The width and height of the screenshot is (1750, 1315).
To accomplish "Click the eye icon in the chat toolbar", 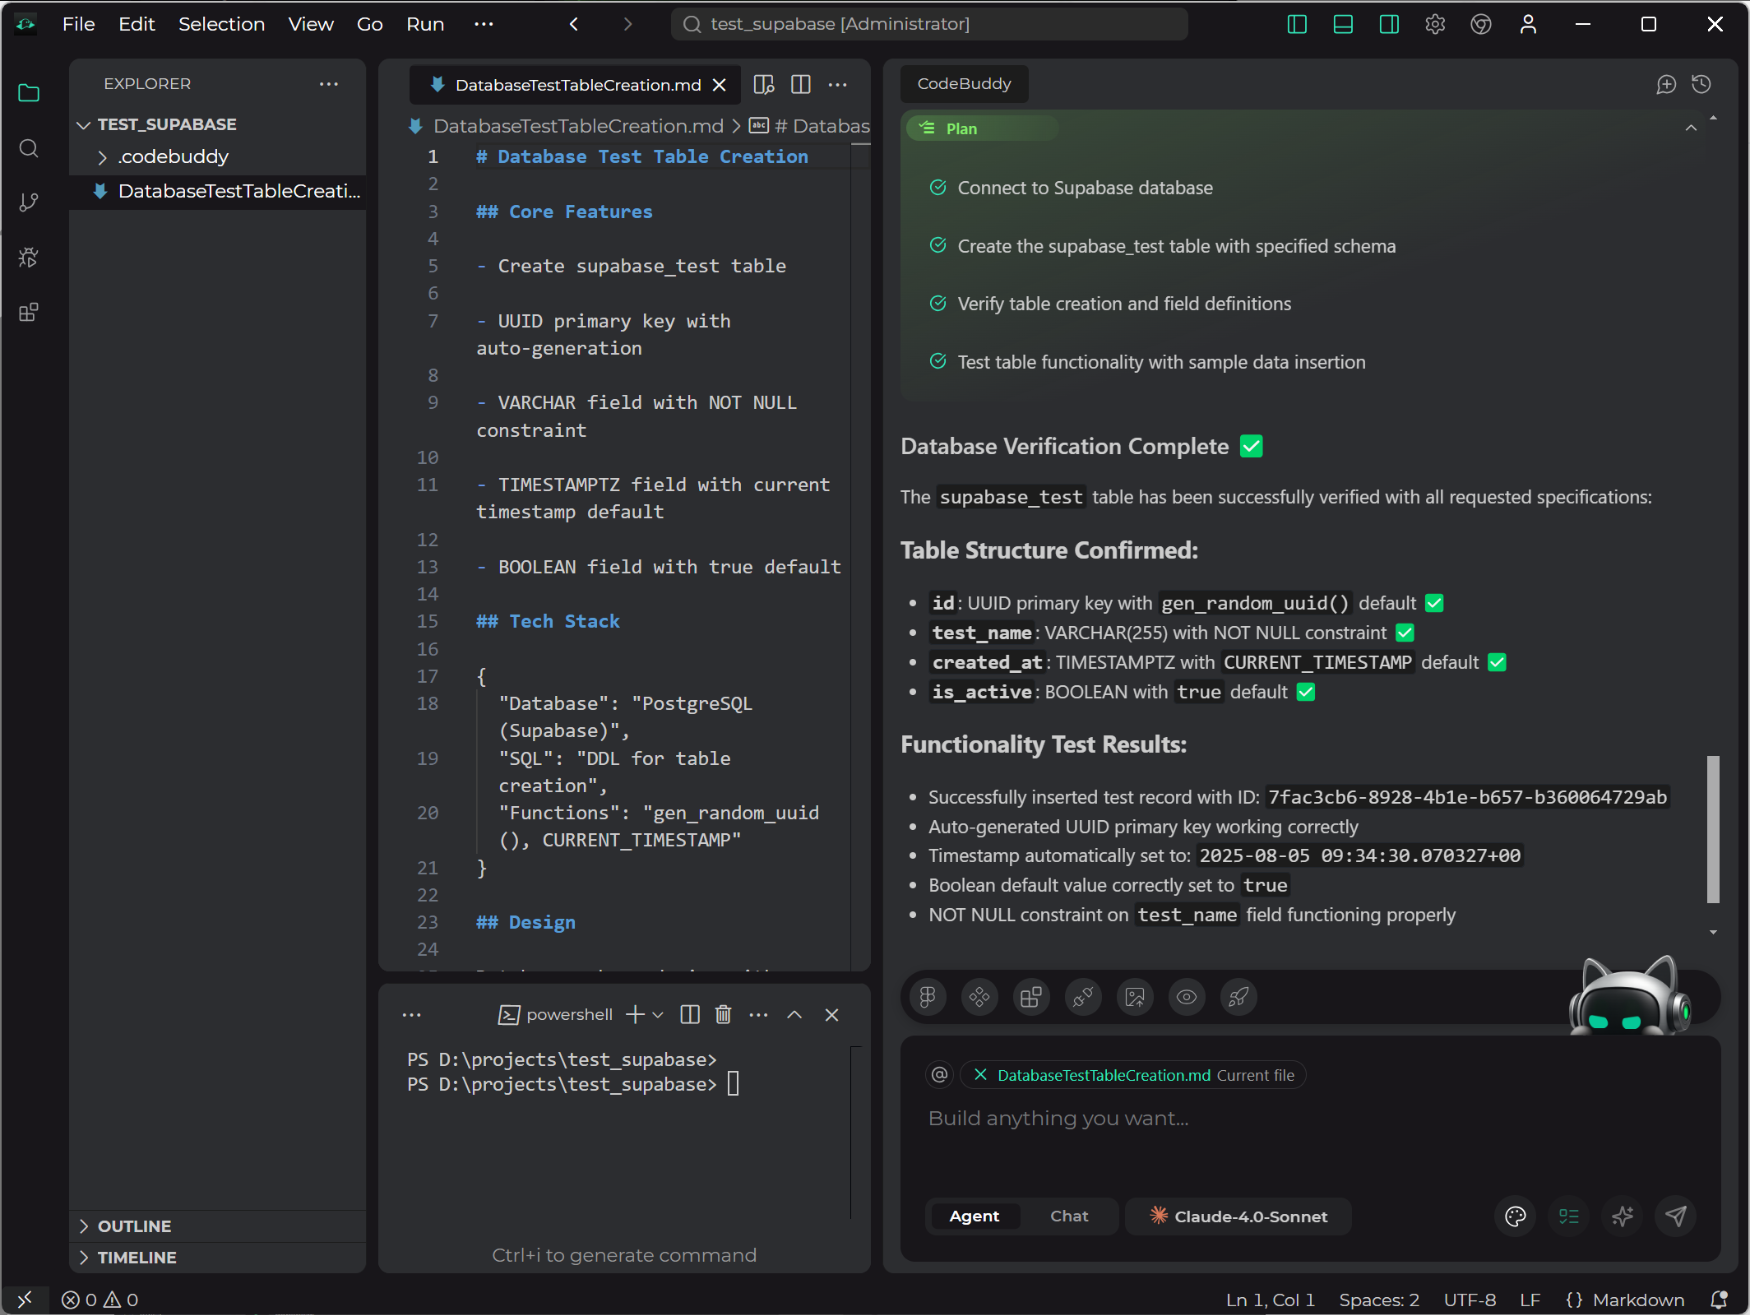I will pyautogui.click(x=1186, y=997).
